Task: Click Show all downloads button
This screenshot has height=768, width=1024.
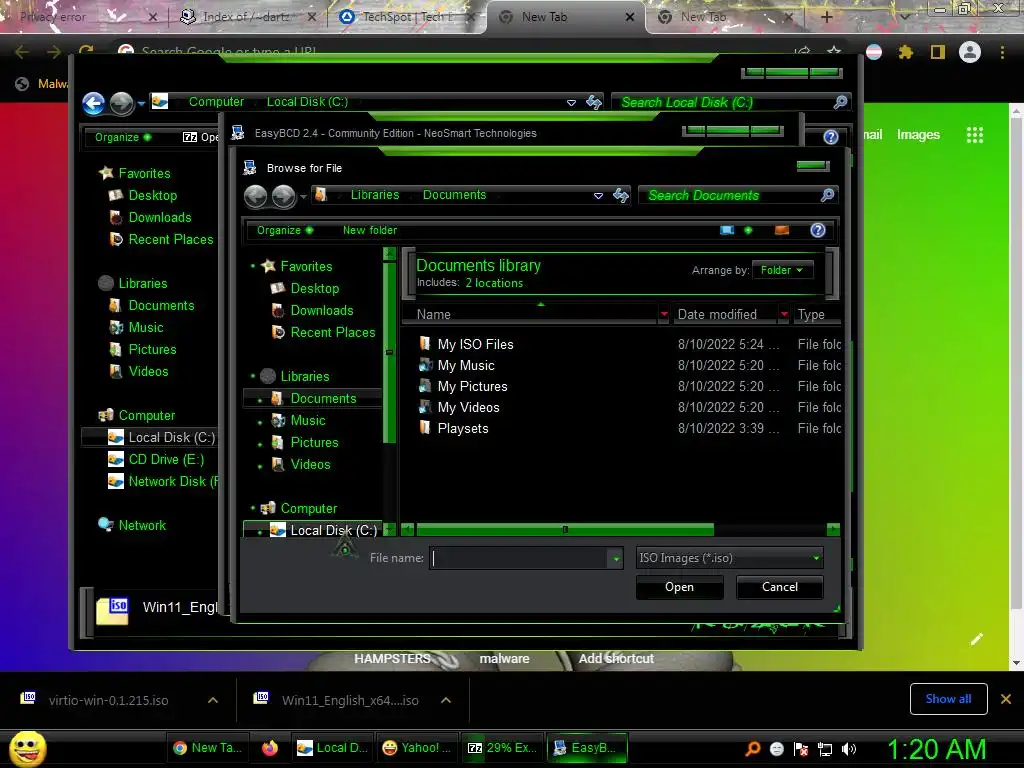Action: (x=948, y=699)
